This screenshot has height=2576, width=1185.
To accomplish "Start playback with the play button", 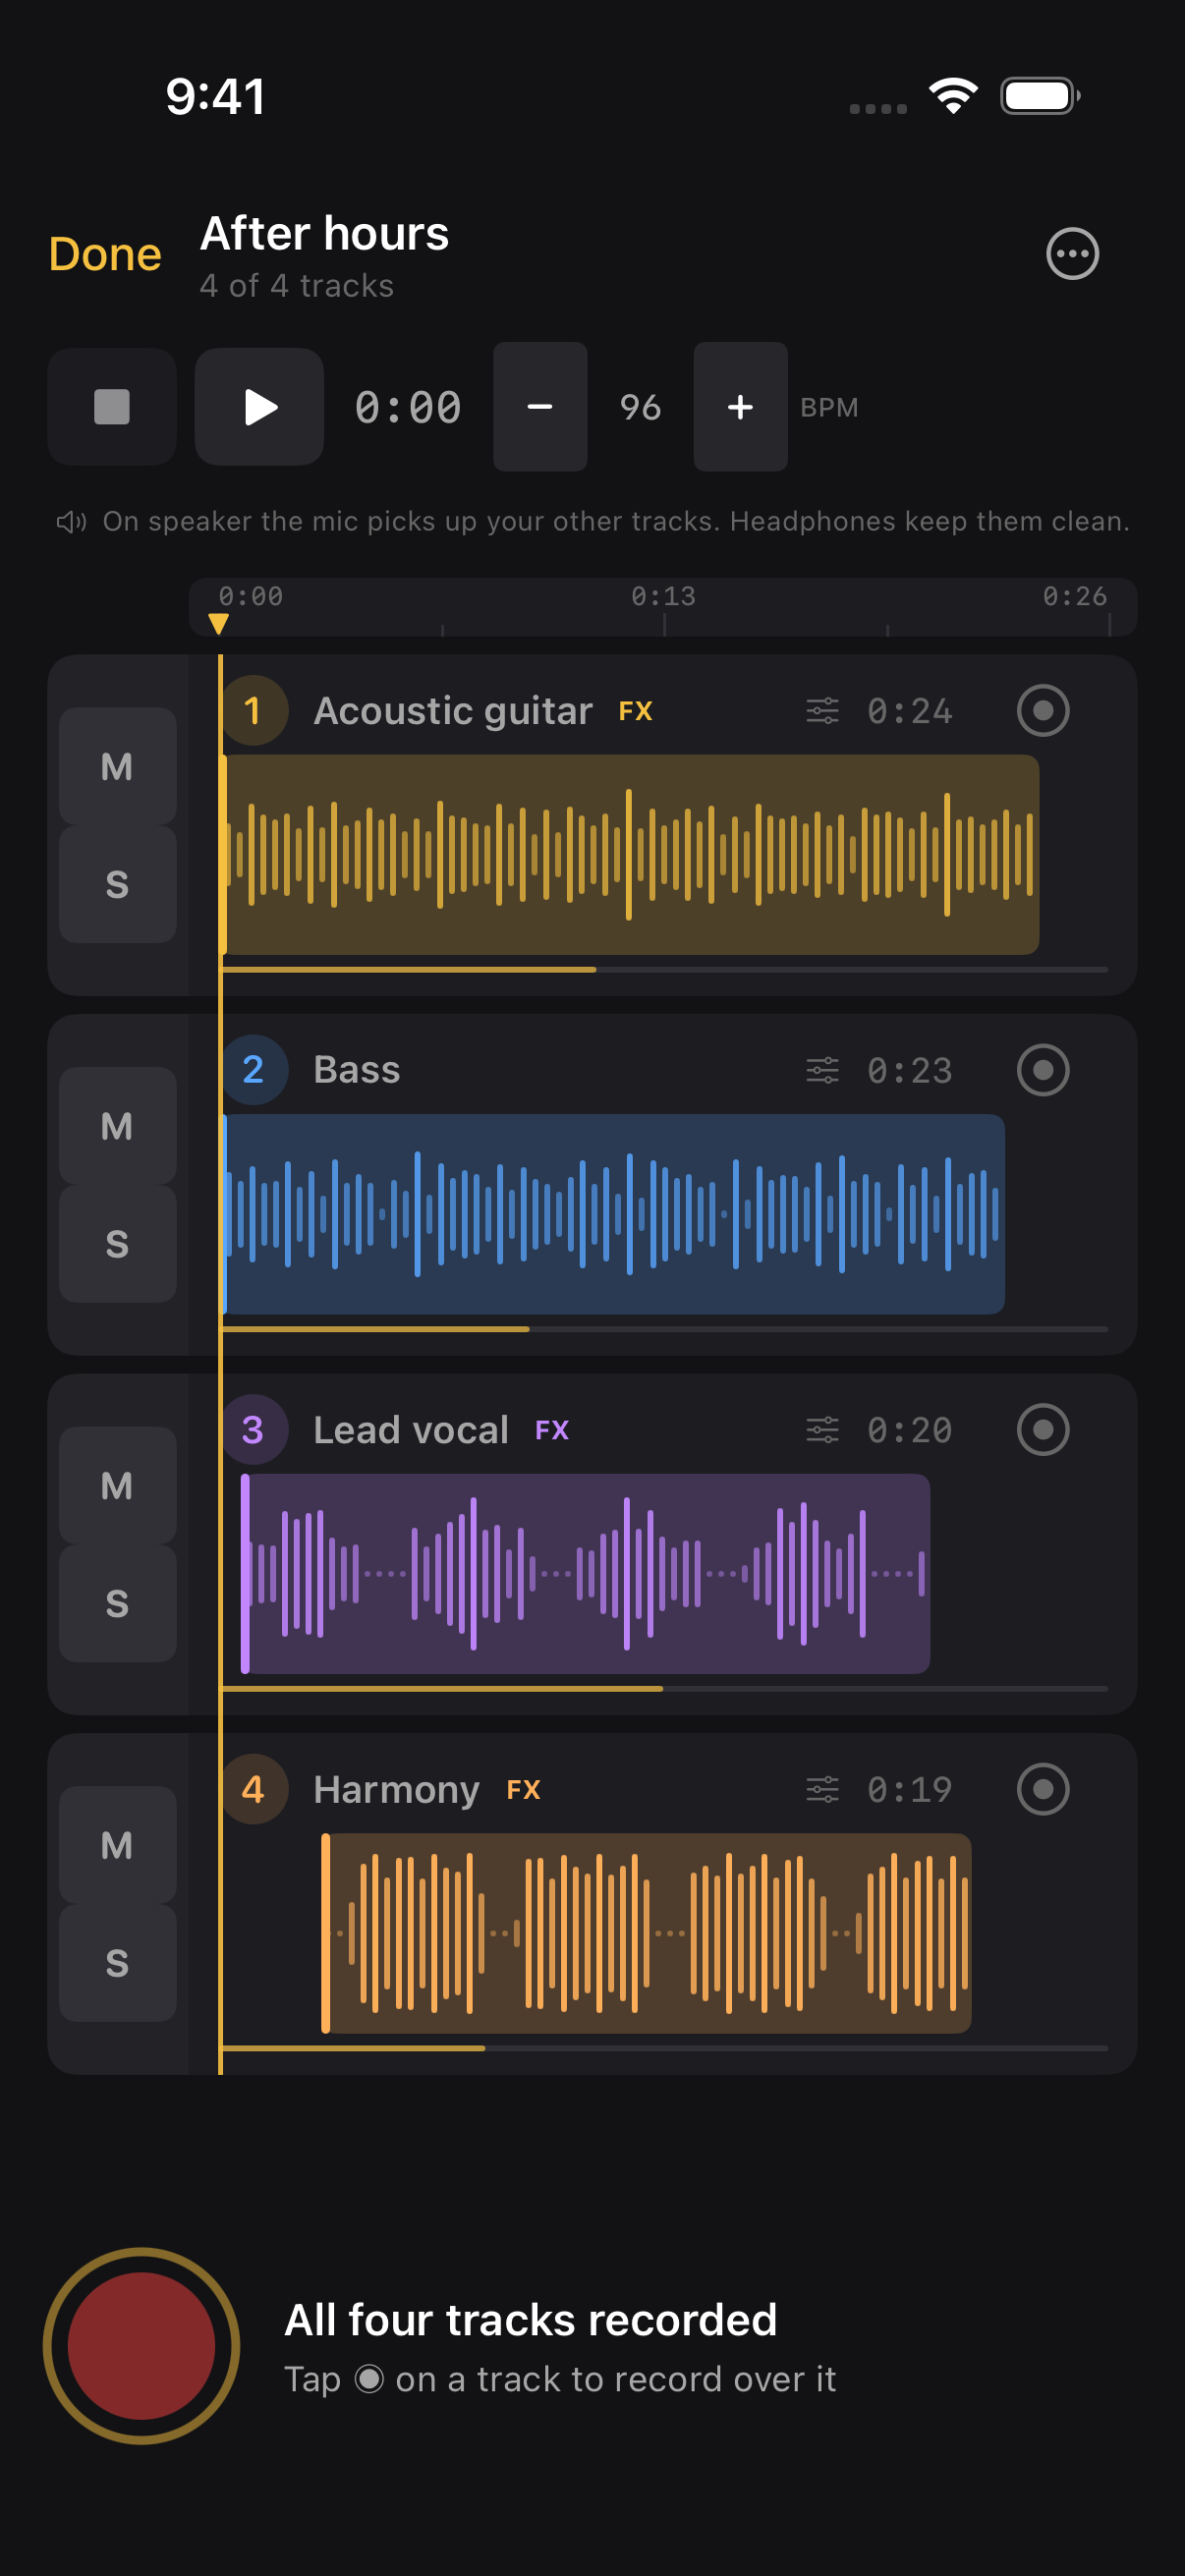I will 259,407.
